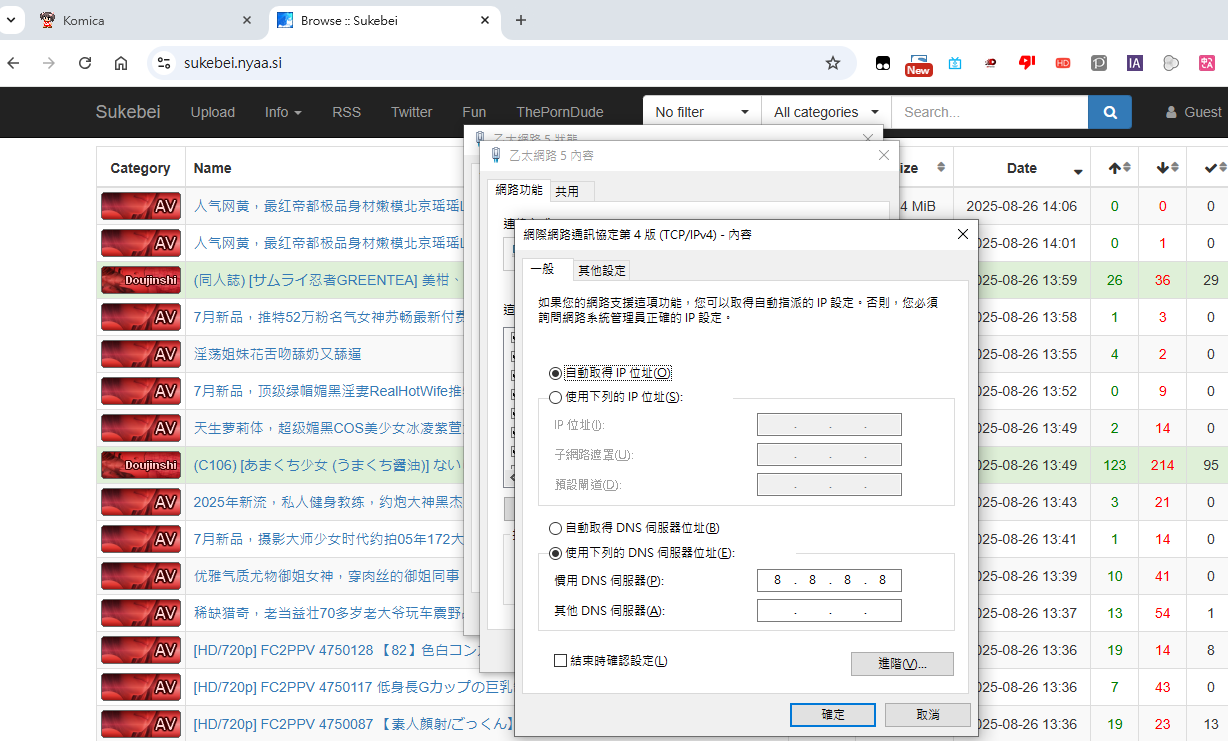Viewport: 1228px width, 741px height.
Task: Click 確定 button in IPv4 dialog
Action: click(833, 714)
